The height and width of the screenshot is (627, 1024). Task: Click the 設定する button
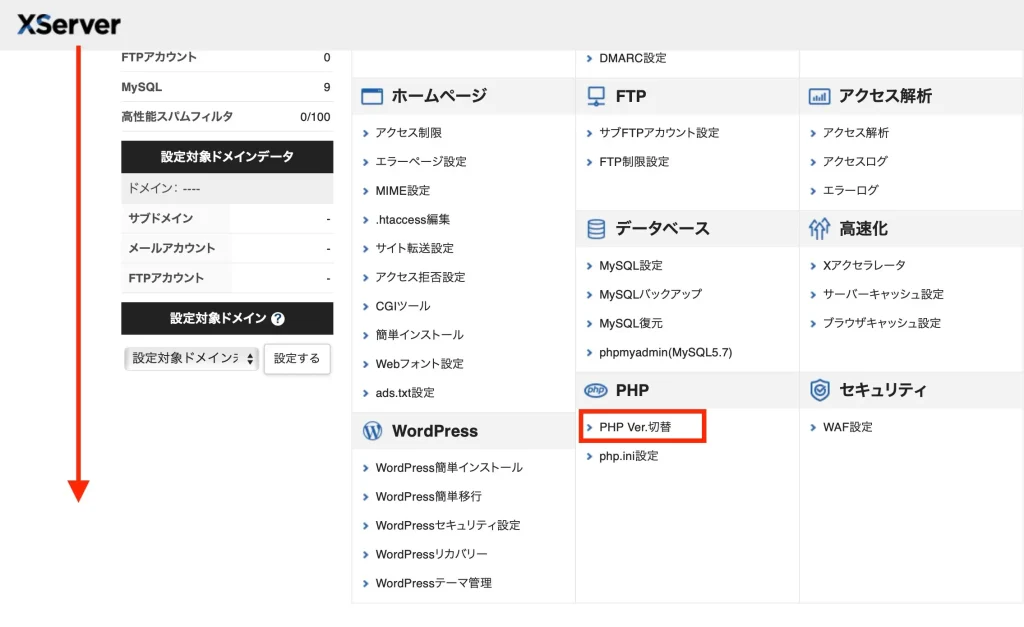pos(297,359)
